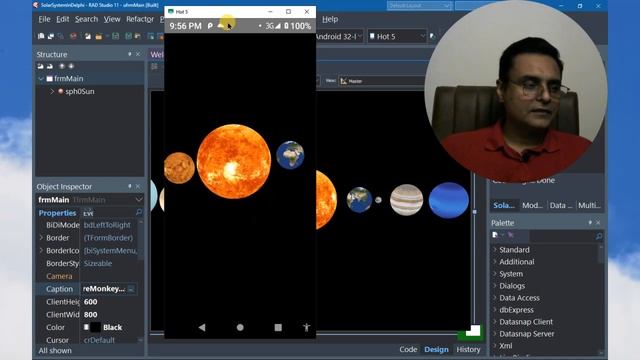Viewport: 640px width, 360px height.
Task: Expand the BorderIcons property
Action: click(41, 251)
